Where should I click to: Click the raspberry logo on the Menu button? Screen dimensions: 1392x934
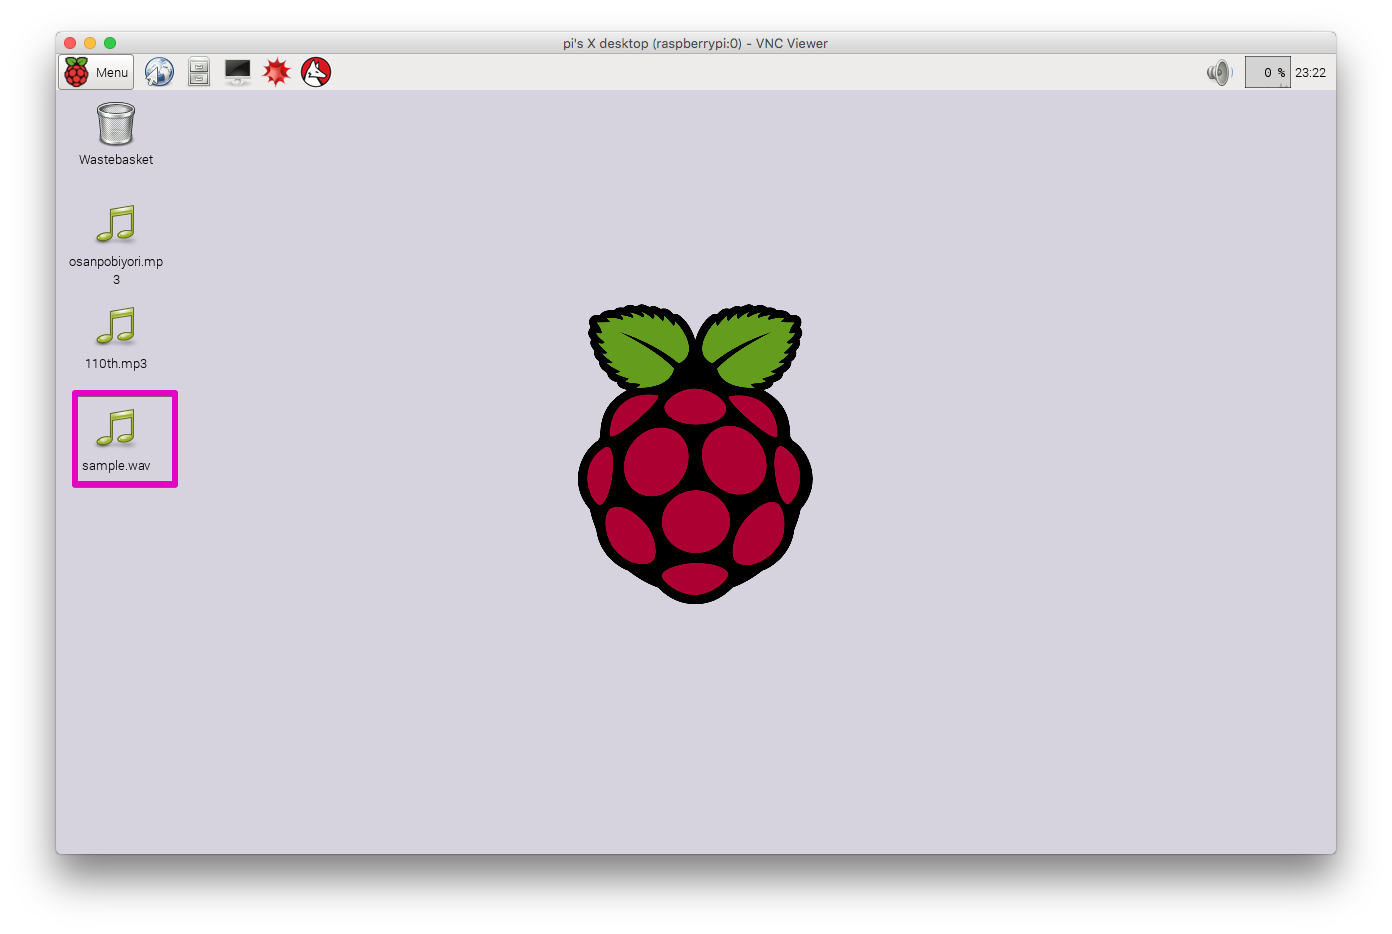[78, 71]
